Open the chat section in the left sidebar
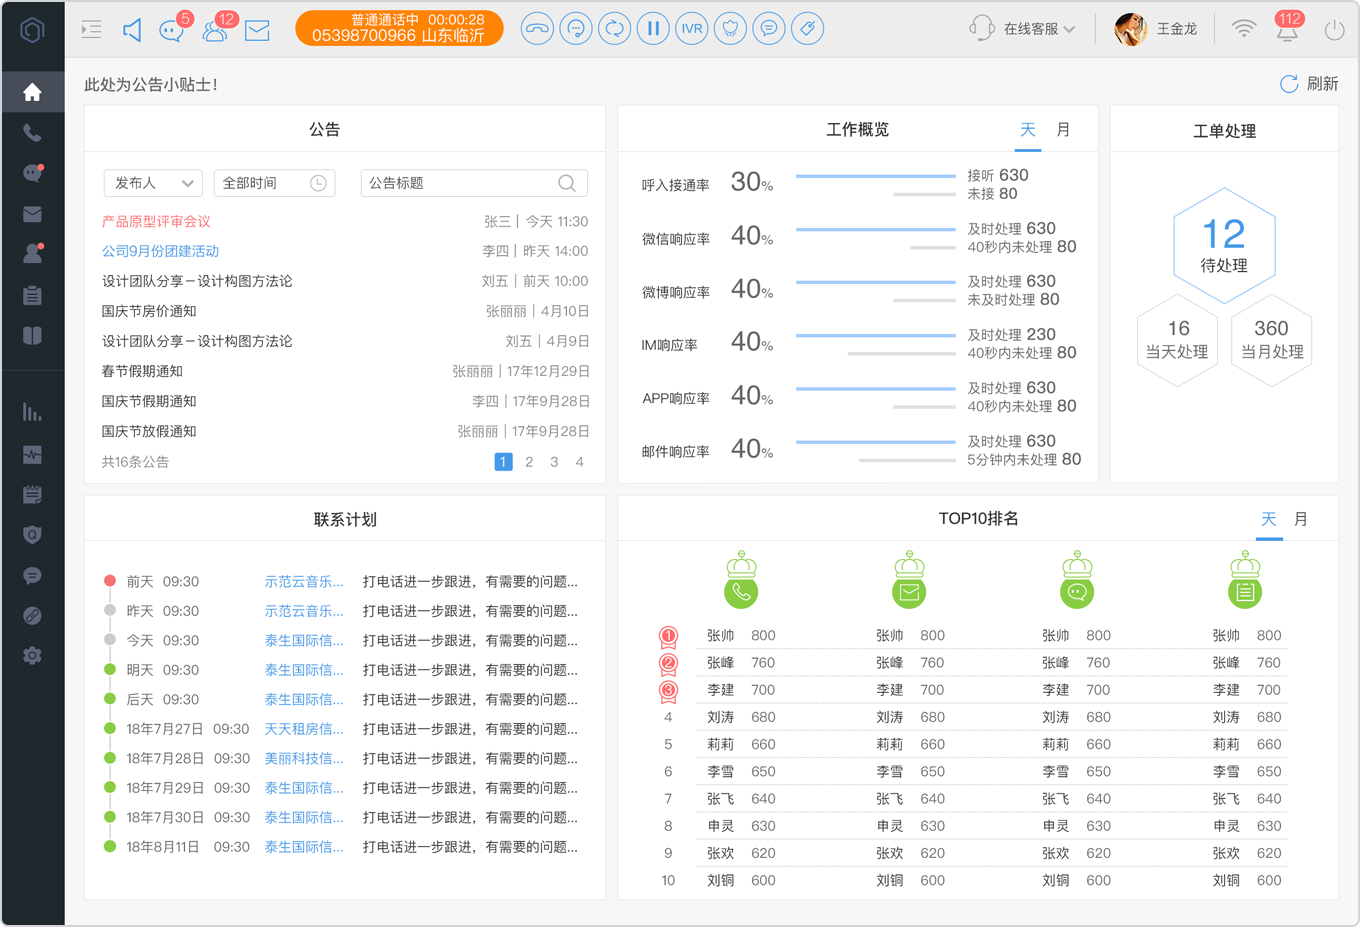The width and height of the screenshot is (1360, 927). [x=33, y=173]
